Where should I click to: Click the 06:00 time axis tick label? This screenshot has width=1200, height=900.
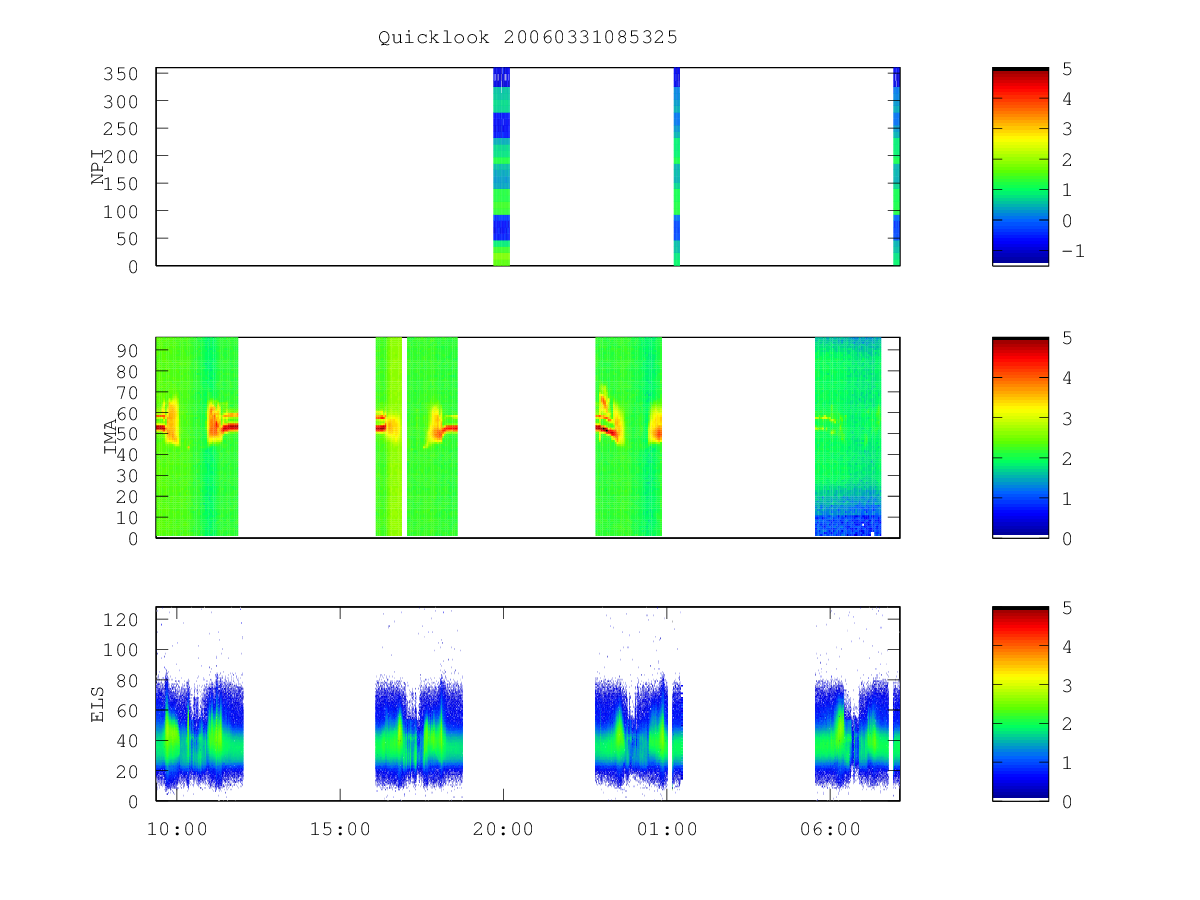click(x=830, y=829)
